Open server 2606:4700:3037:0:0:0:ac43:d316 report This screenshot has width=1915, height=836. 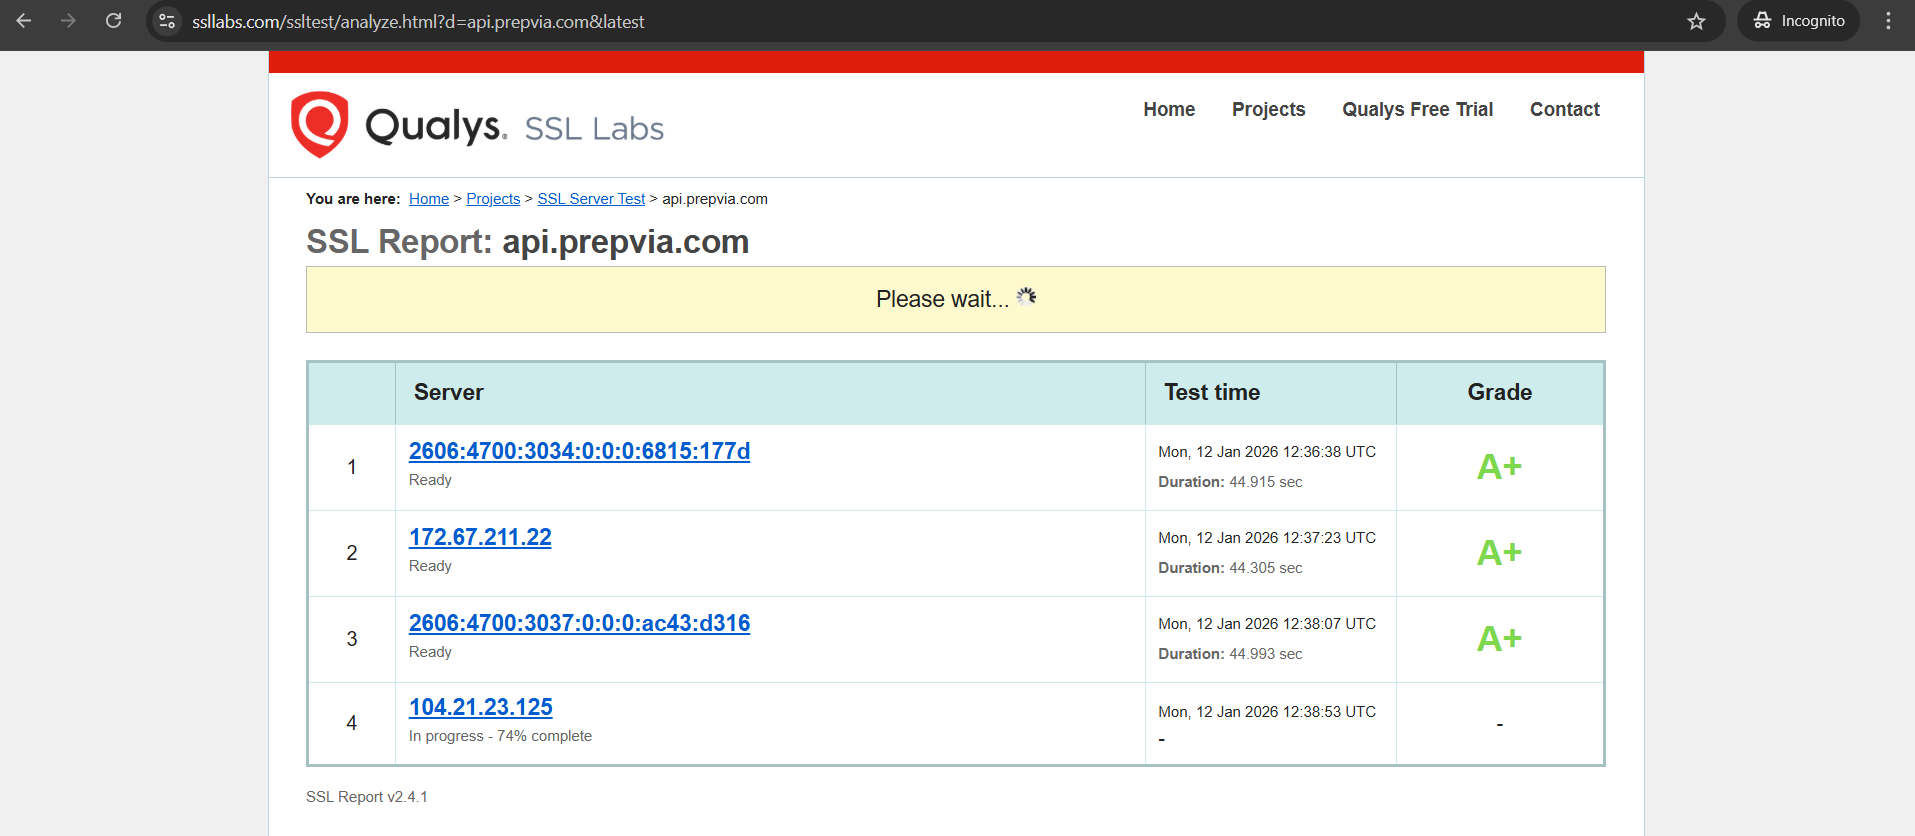tap(579, 623)
